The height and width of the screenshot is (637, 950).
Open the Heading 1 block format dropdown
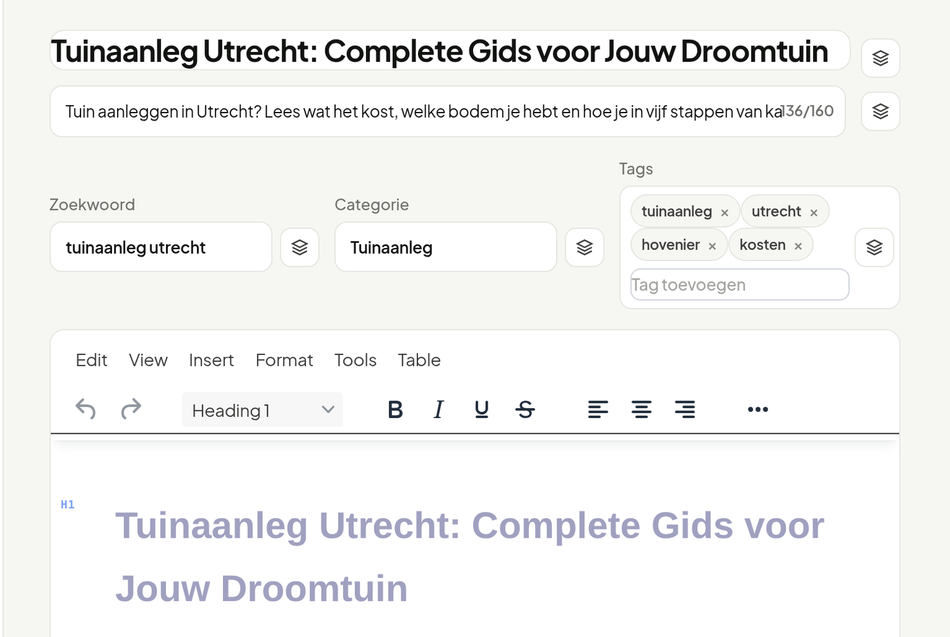262,410
